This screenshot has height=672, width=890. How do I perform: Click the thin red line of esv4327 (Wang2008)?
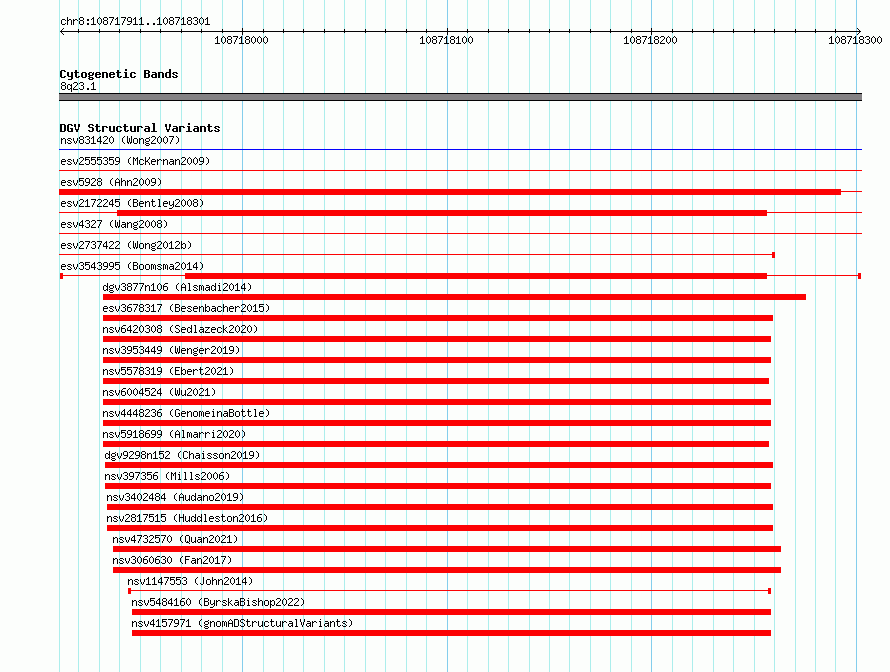click(x=460, y=233)
